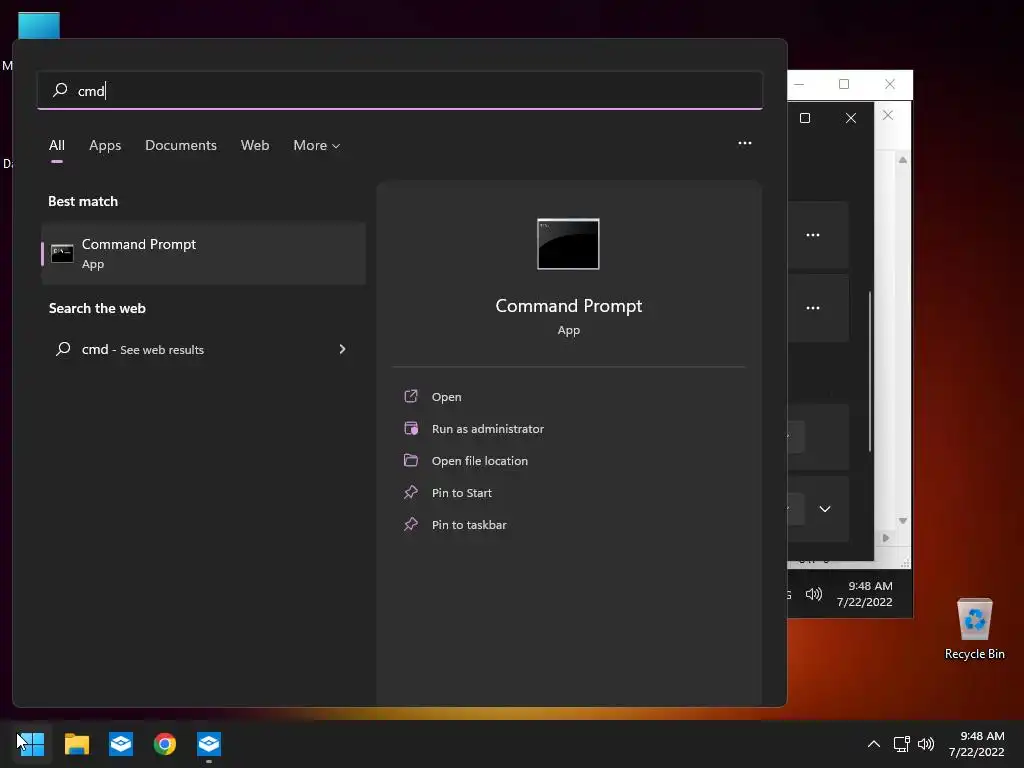Click magnifier icon beside cmd web result

[63, 349]
